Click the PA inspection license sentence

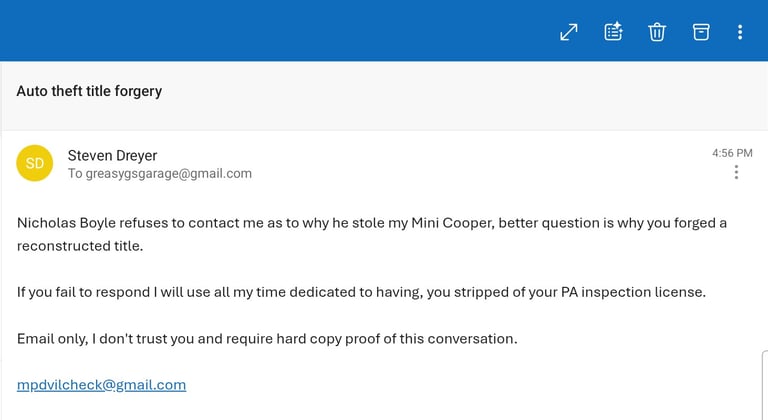[361, 292]
